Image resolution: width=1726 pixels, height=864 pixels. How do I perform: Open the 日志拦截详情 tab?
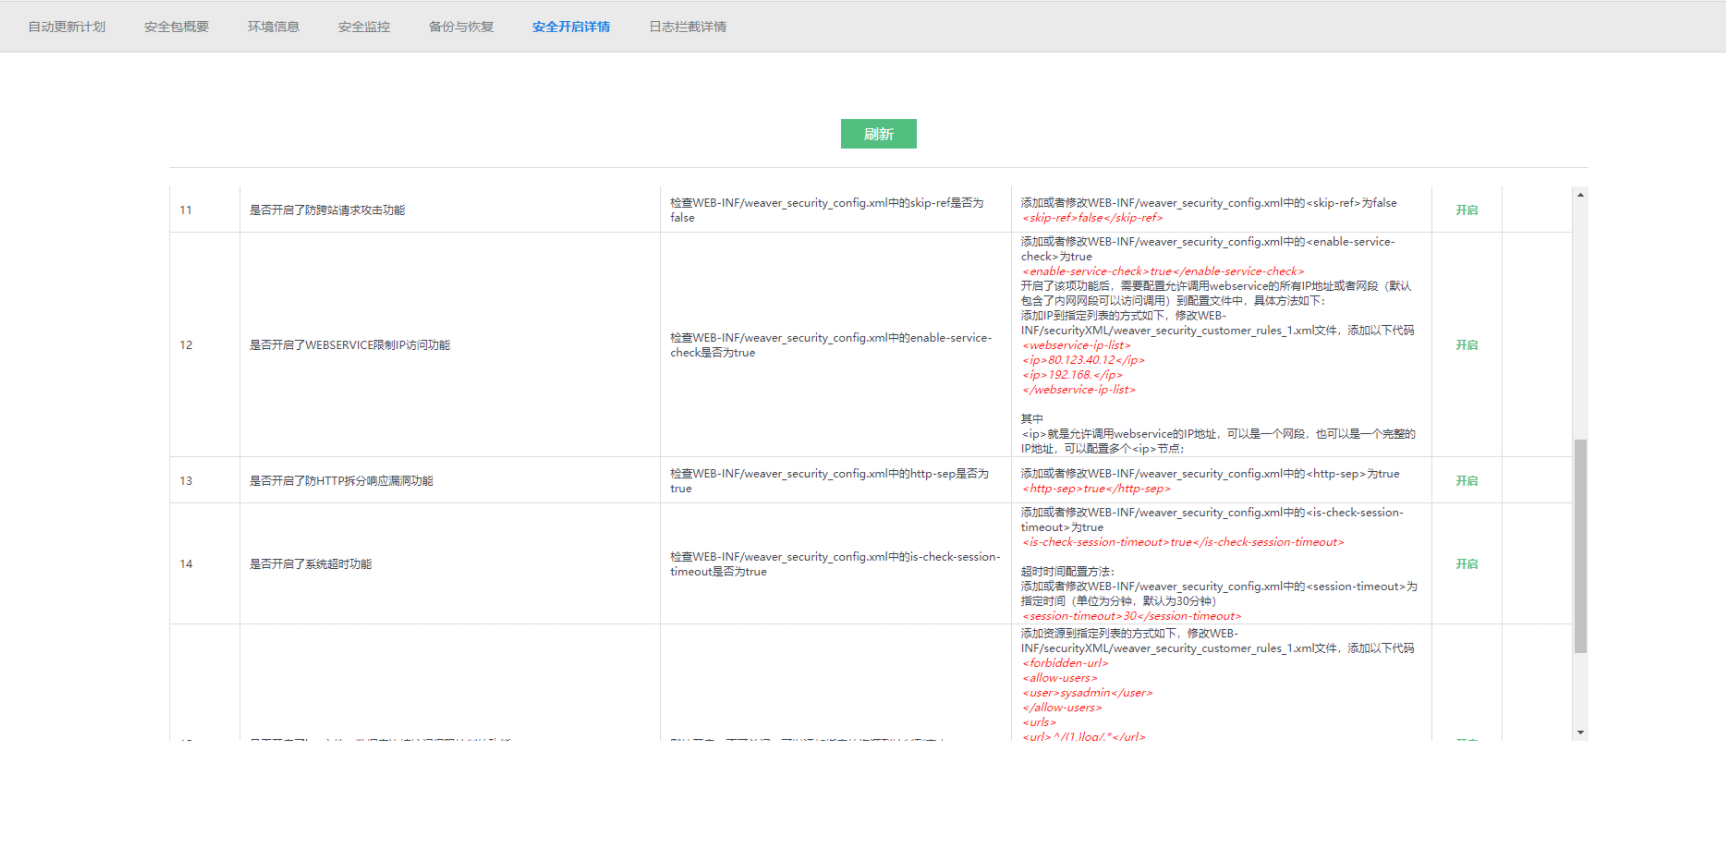tap(688, 27)
